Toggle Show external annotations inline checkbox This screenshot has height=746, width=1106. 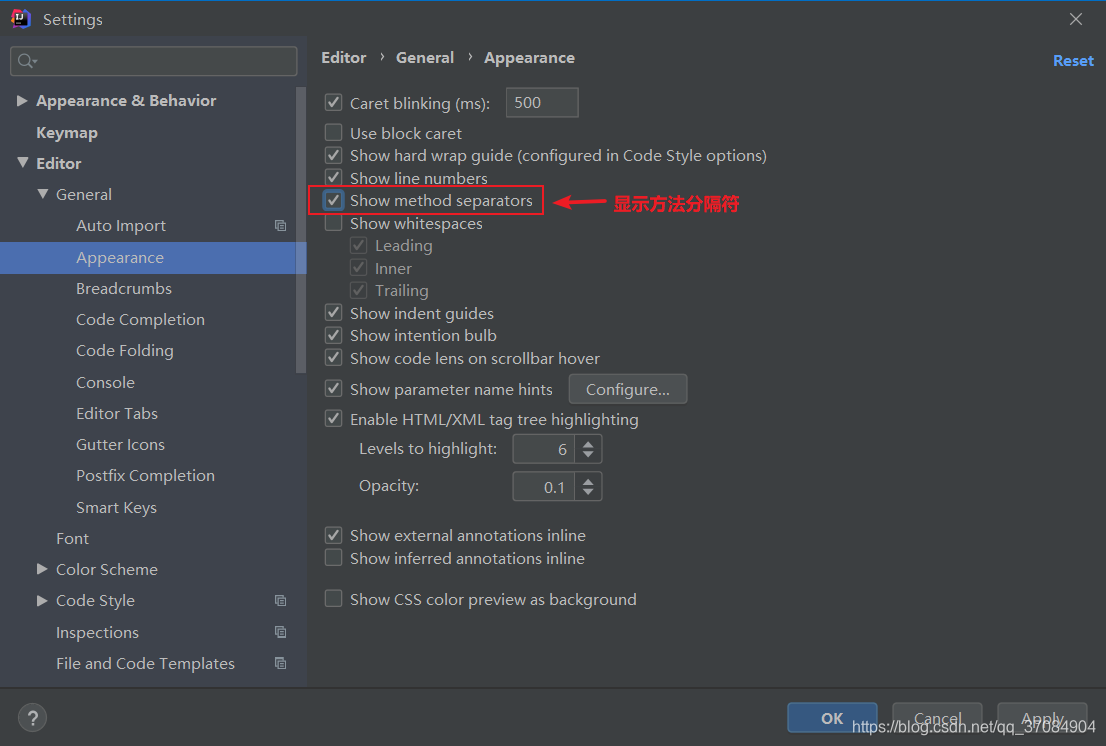point(334,535)
